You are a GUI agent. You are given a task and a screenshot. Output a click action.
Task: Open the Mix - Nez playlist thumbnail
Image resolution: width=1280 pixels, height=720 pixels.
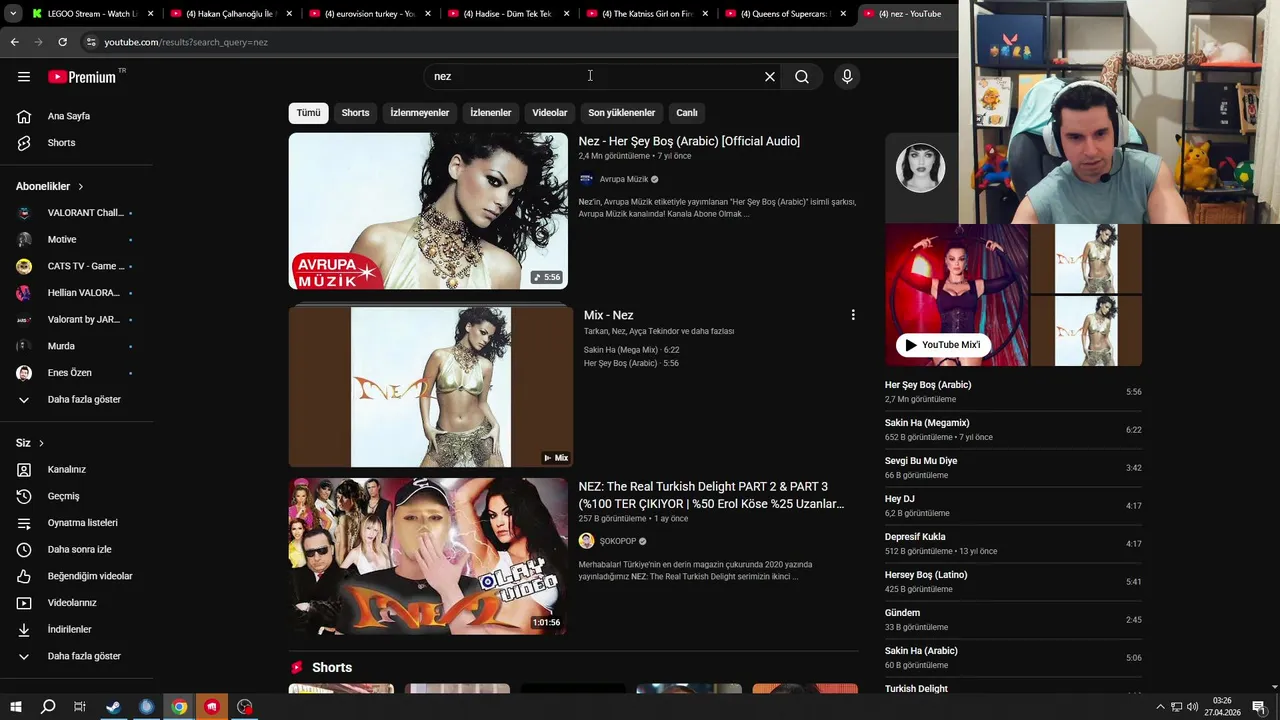tap(431, 386)
